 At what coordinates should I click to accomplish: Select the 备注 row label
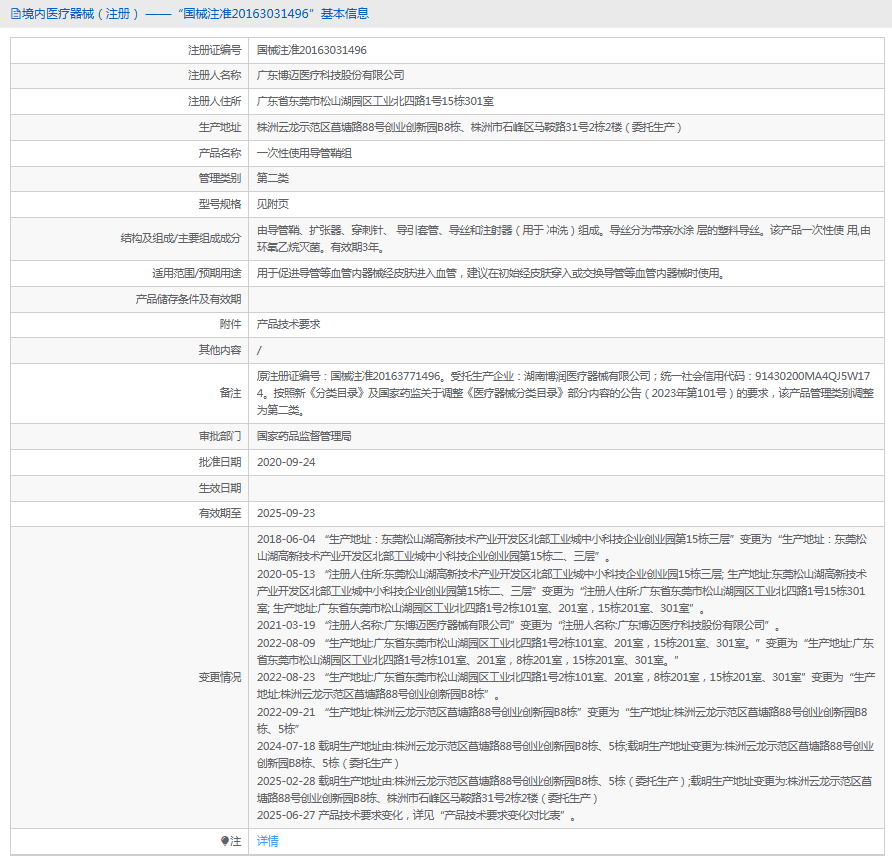(230, 393)
